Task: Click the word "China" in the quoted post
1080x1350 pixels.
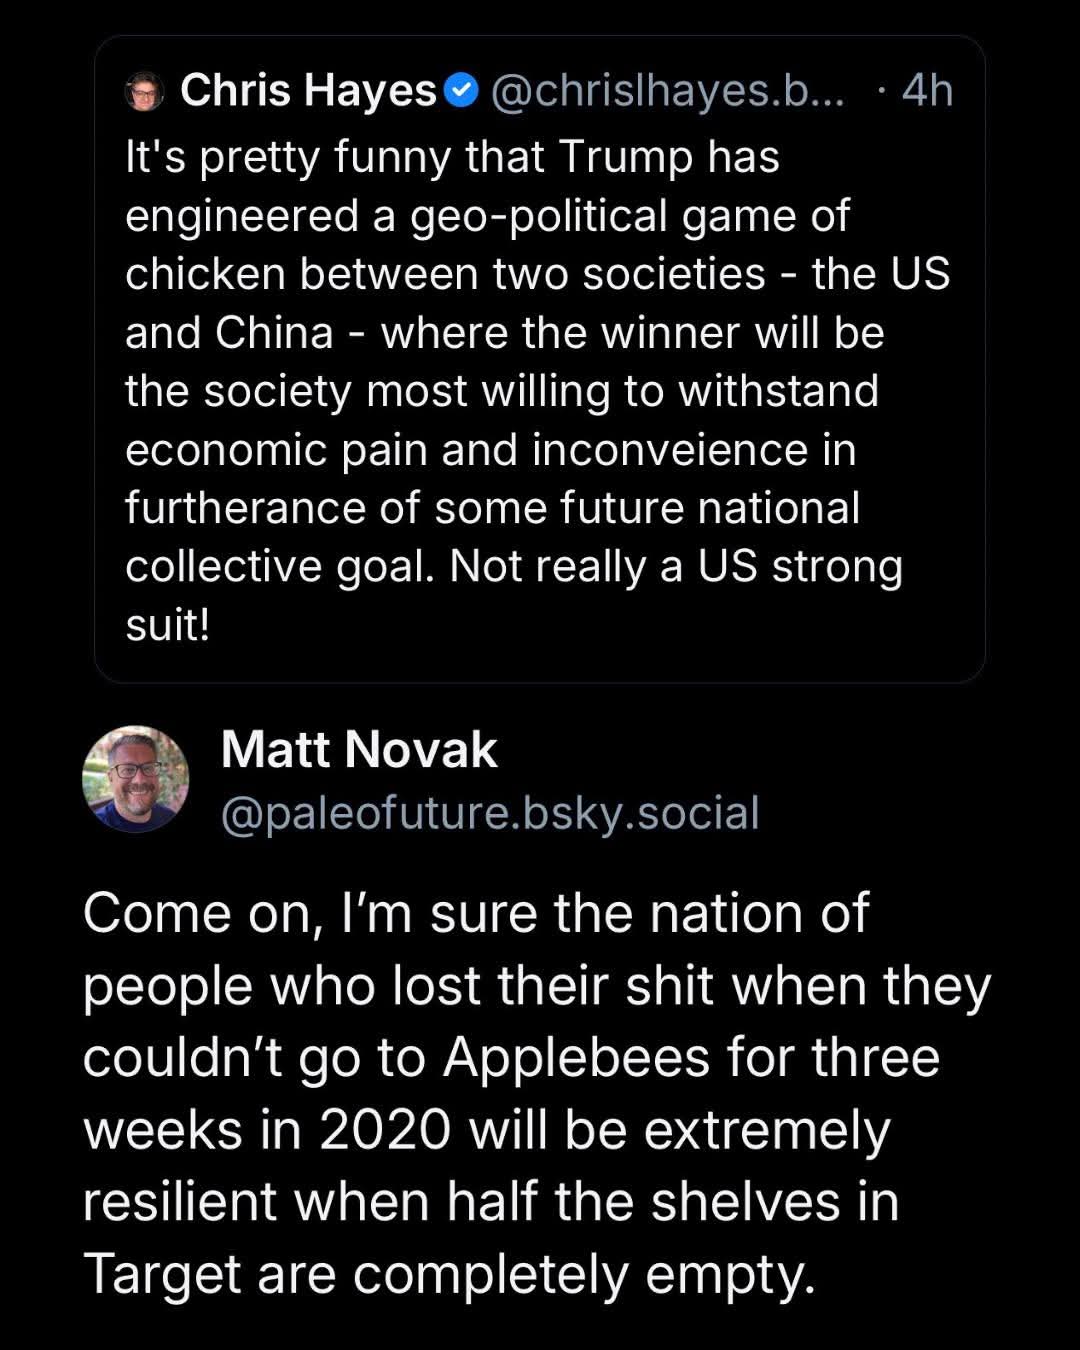Action: pyautogui.click(x=274, y=333)
